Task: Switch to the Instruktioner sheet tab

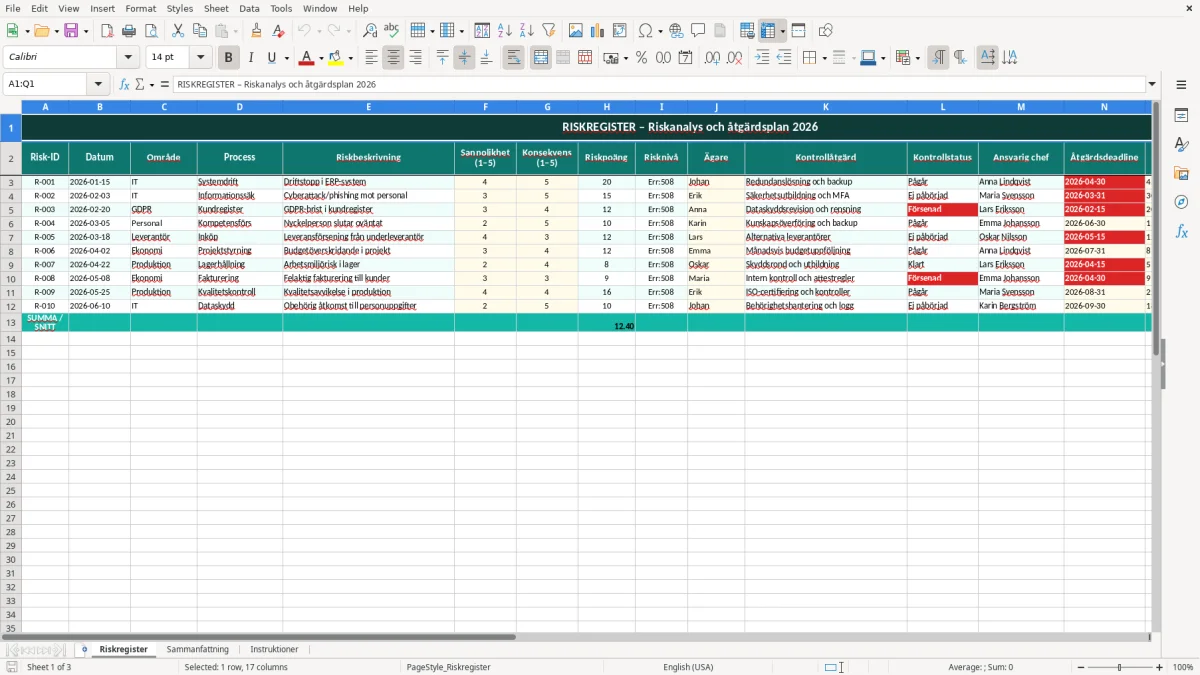Action: click(x=274, y=649)
